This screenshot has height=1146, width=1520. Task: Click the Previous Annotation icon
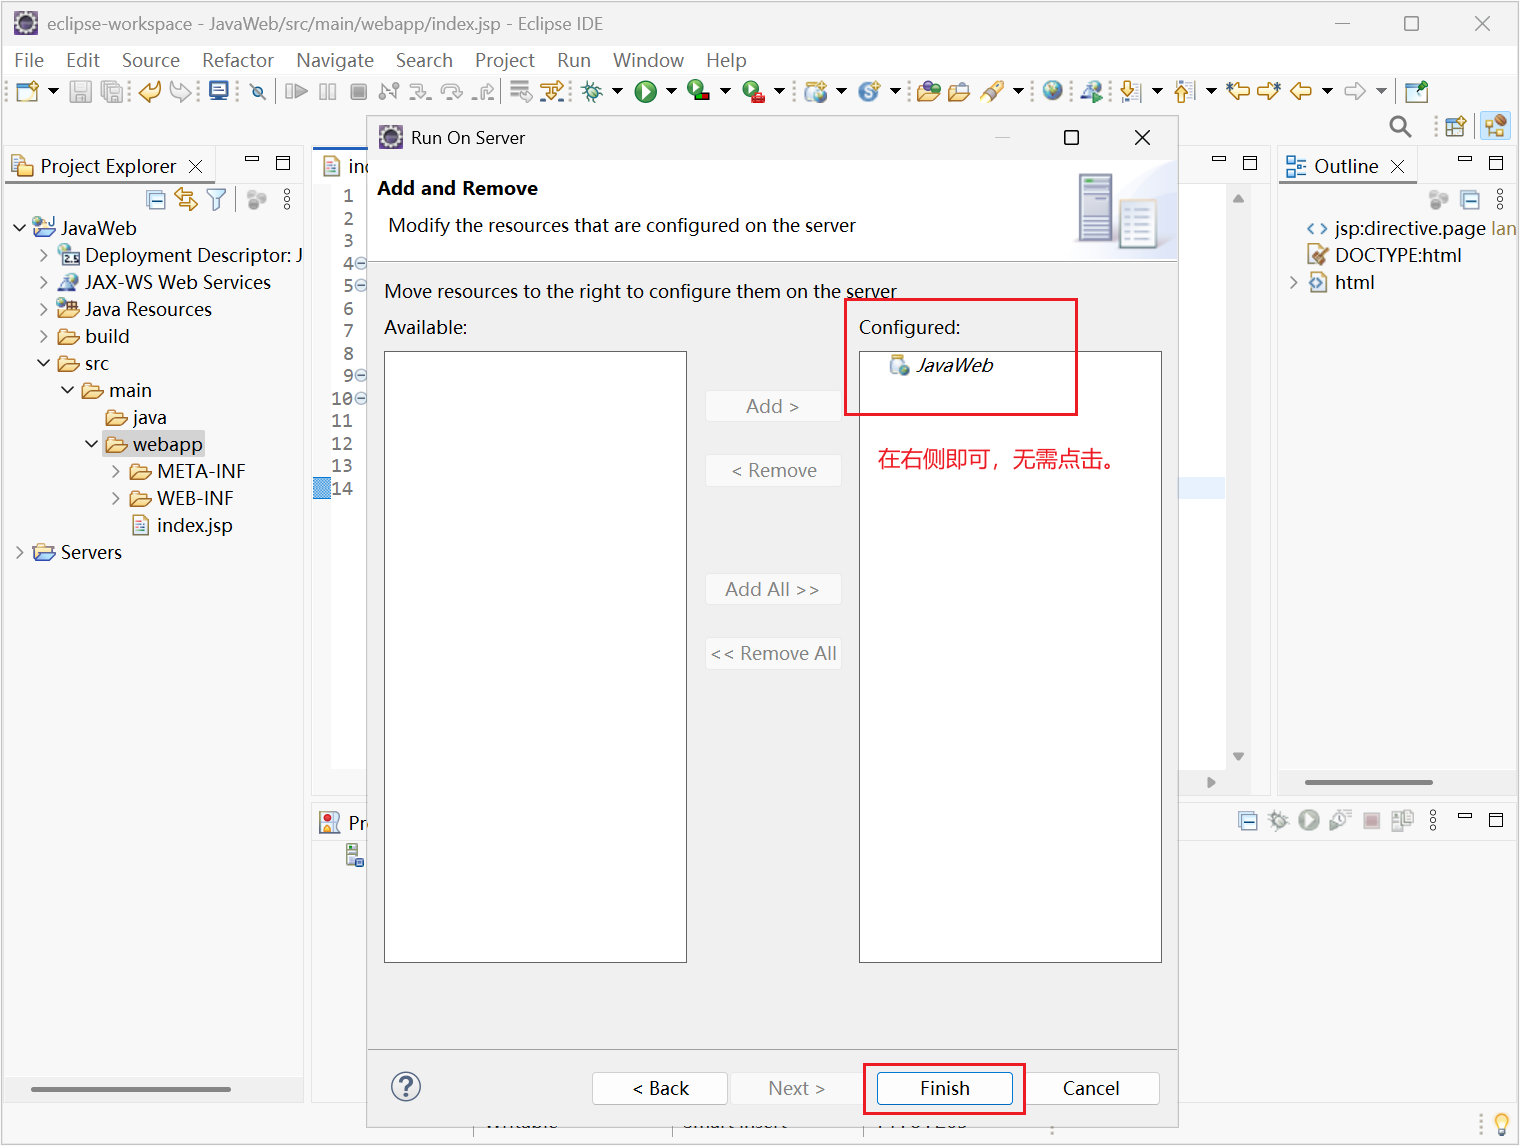point(1184,92)
